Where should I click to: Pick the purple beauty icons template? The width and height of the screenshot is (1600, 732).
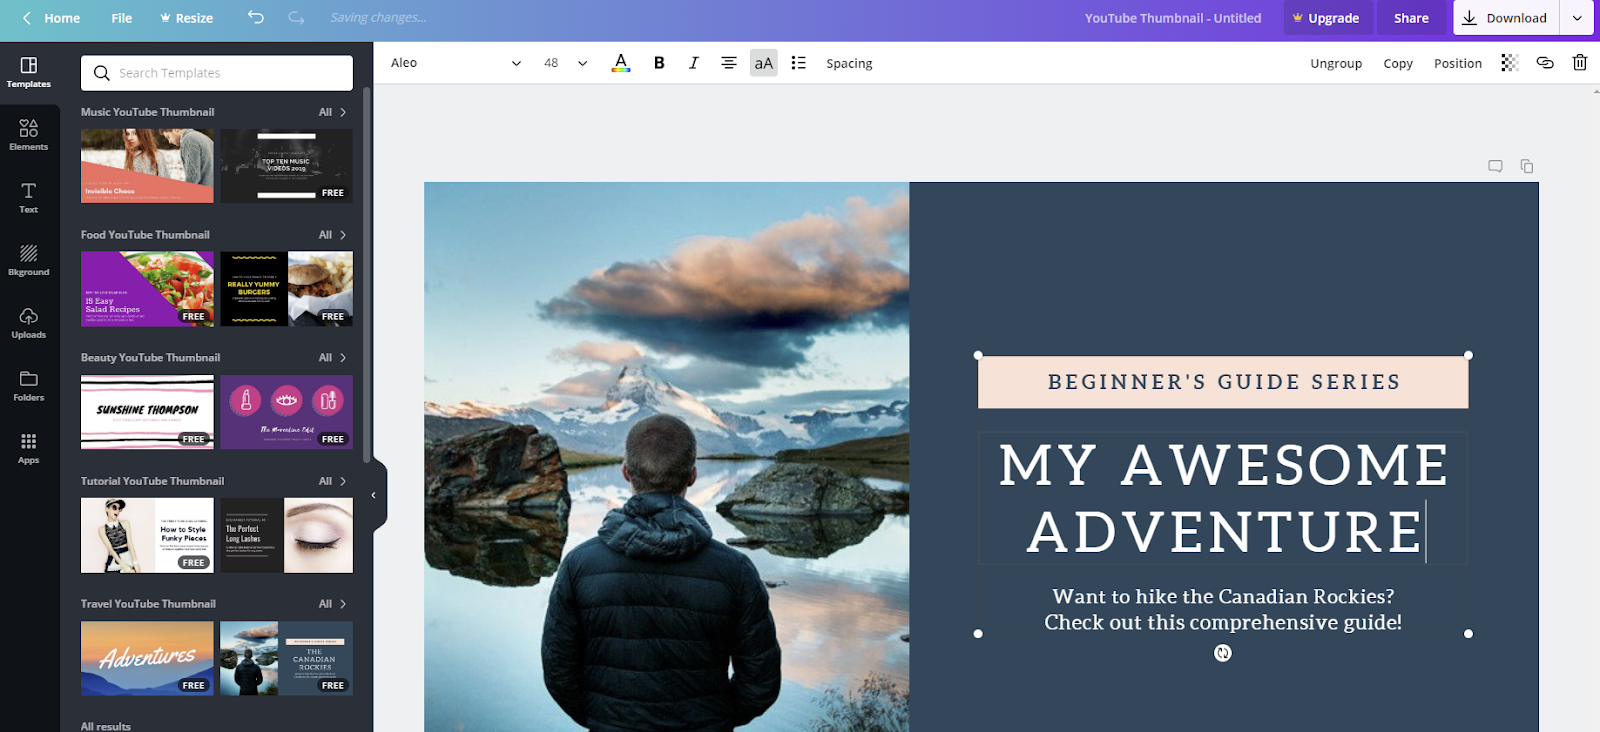(x=287, y=412)
